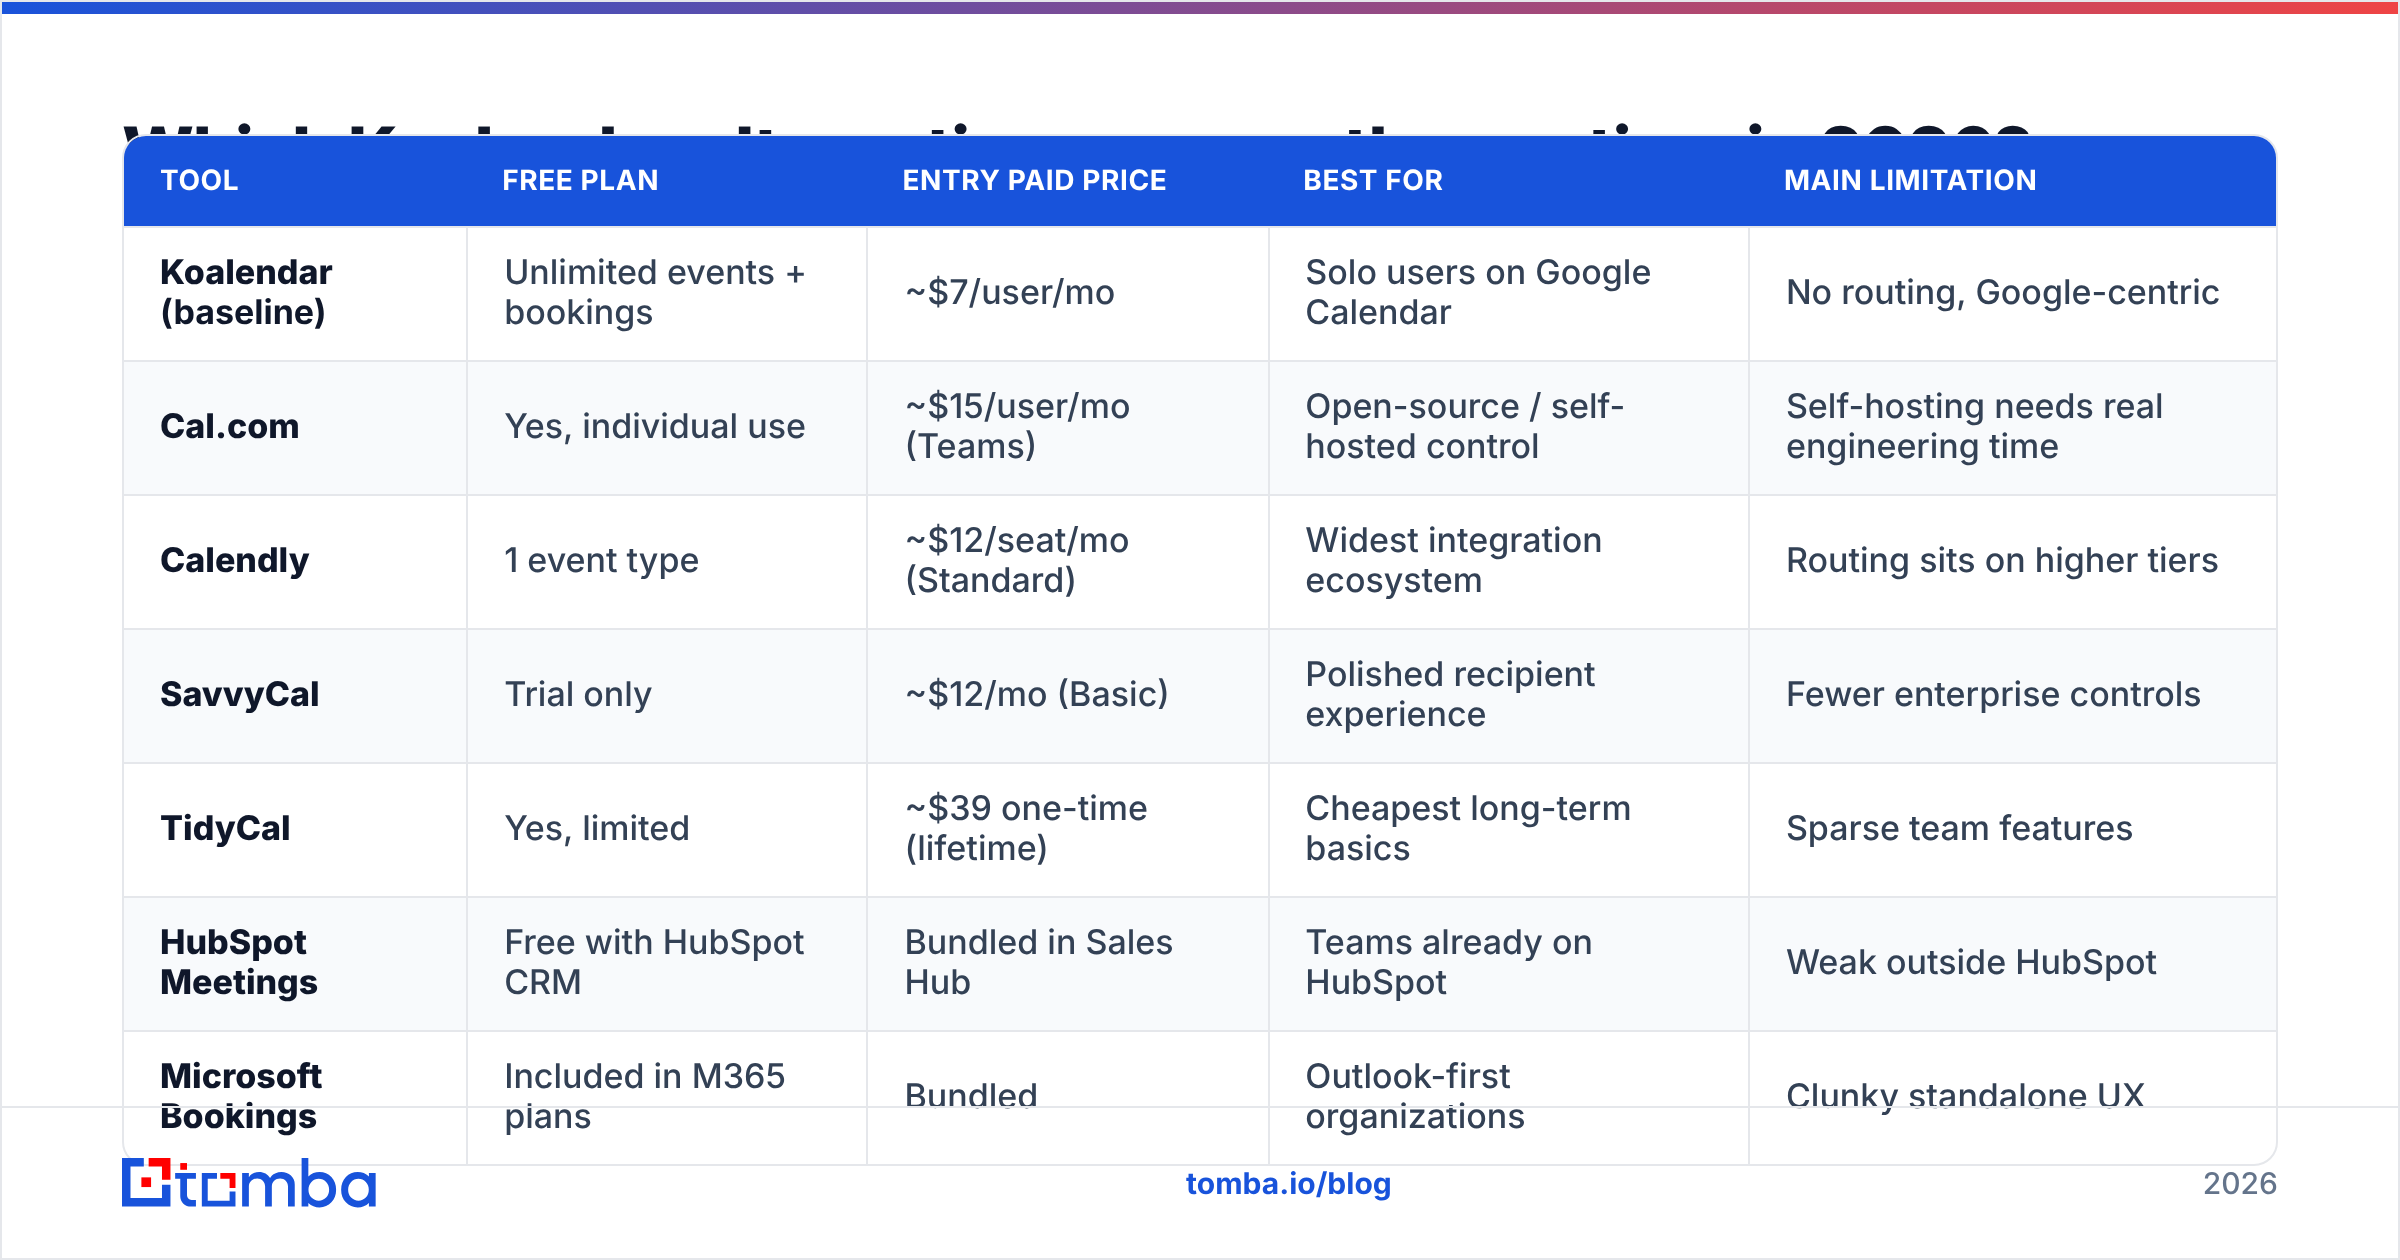
Task: Select the Koalendar (baseline) row name
Action: click(246, 292)
